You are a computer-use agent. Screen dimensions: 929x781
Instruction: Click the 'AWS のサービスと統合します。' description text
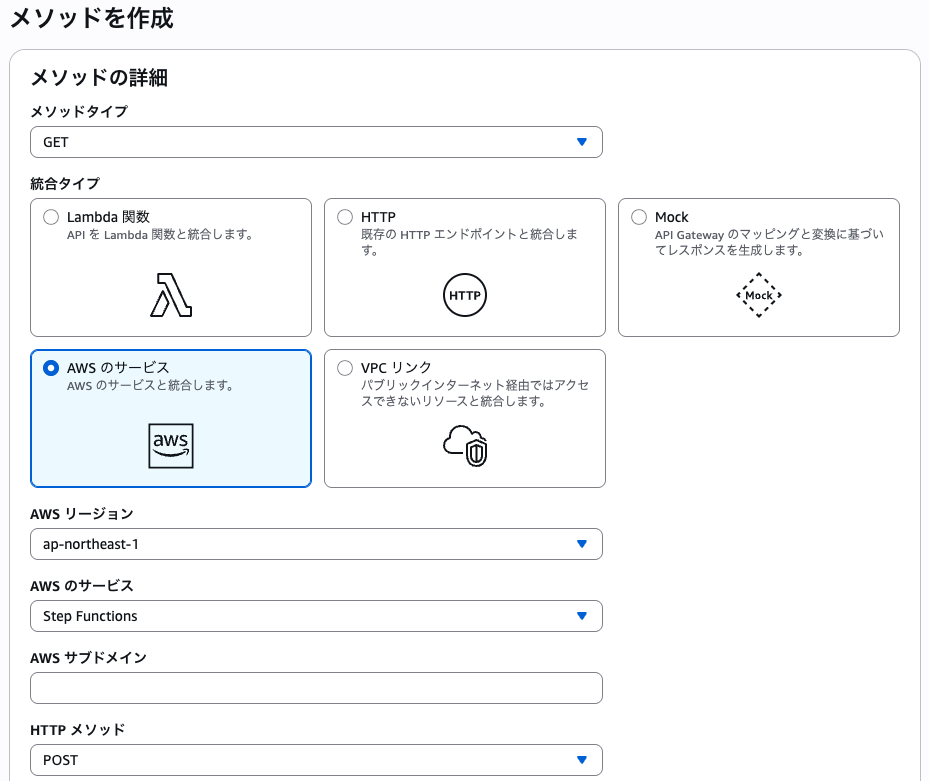tap(150, 385)
